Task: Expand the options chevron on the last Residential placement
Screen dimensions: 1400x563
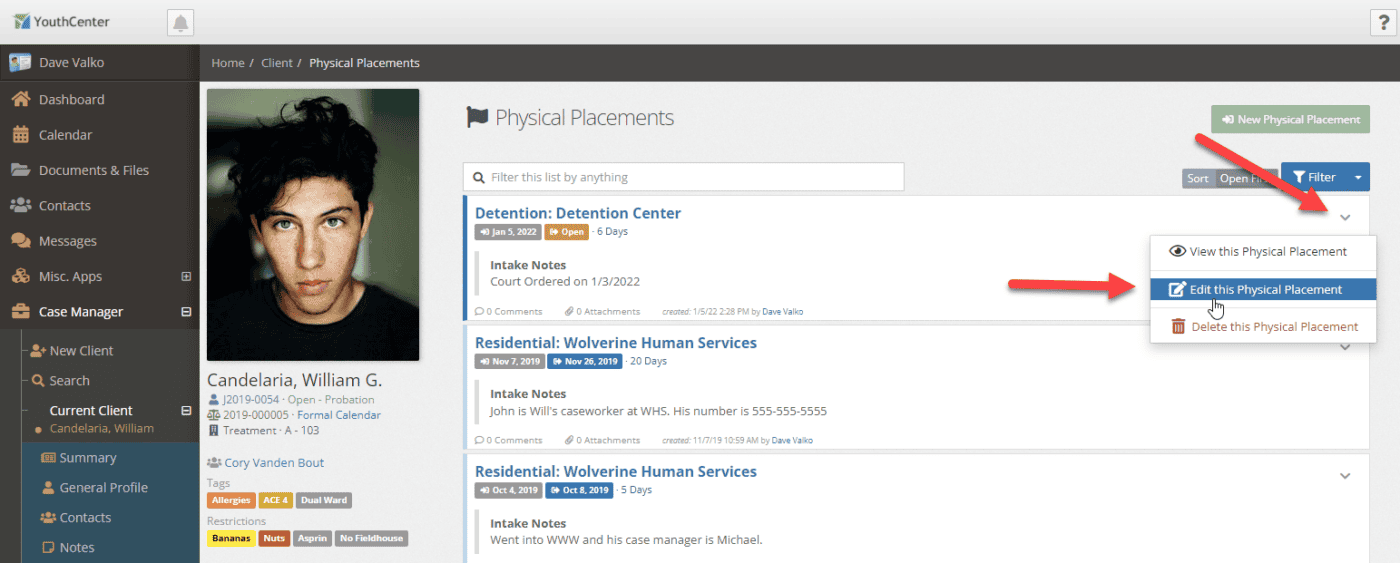Action: click(1345, 476)
